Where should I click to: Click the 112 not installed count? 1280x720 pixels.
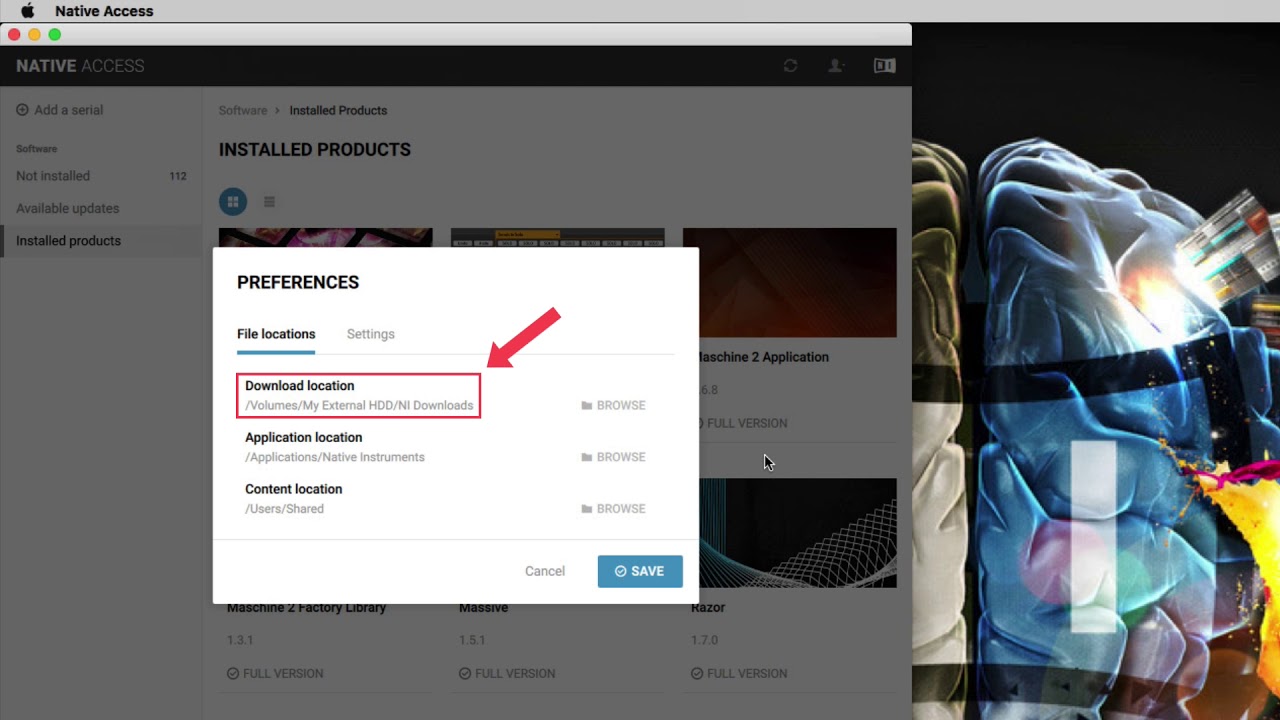pyautogui.click(x=178, y=176)
